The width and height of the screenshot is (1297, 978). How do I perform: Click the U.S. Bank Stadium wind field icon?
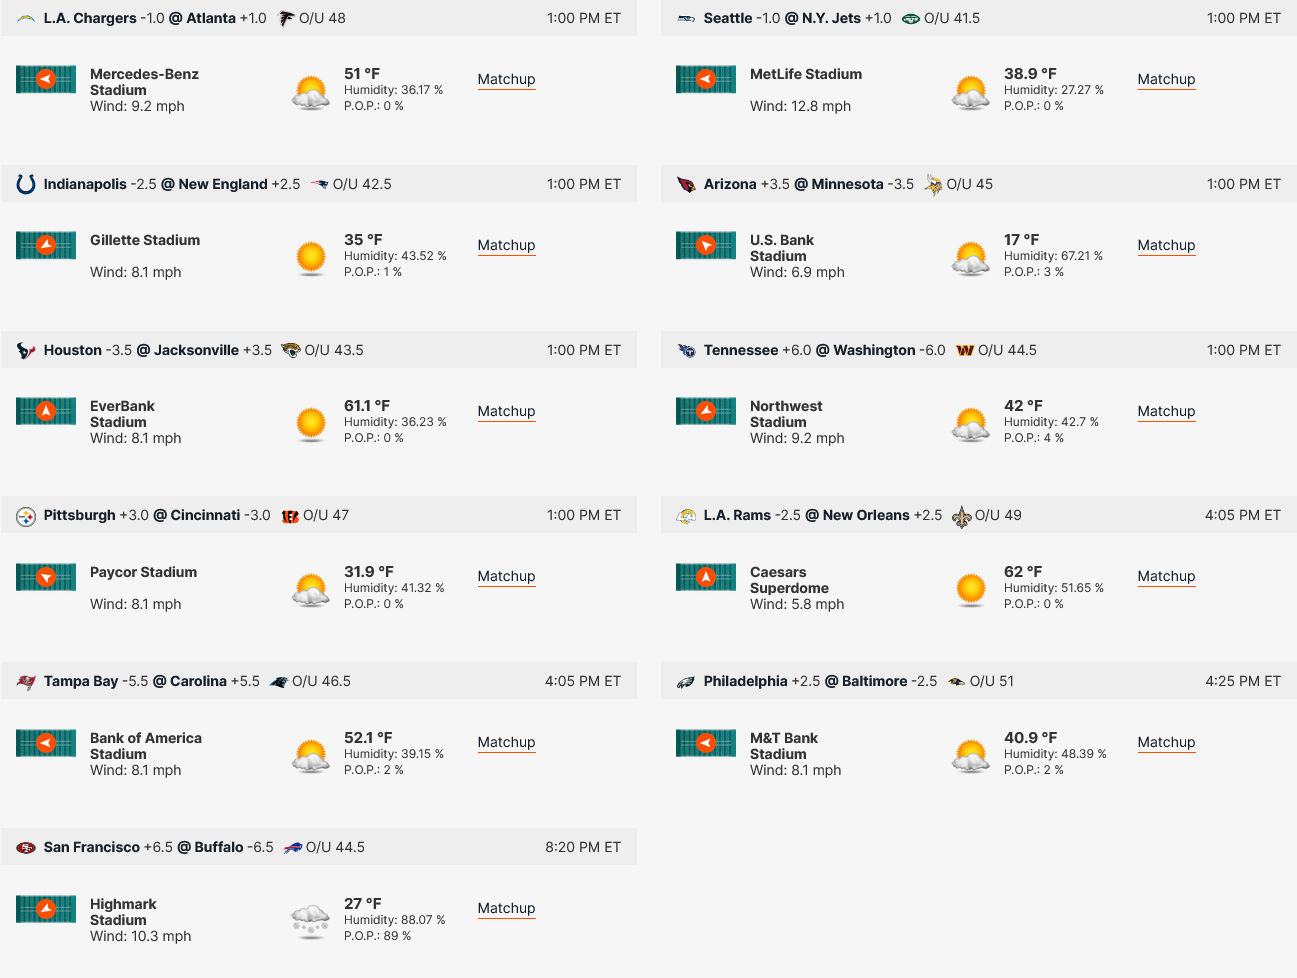coord(706,245)
